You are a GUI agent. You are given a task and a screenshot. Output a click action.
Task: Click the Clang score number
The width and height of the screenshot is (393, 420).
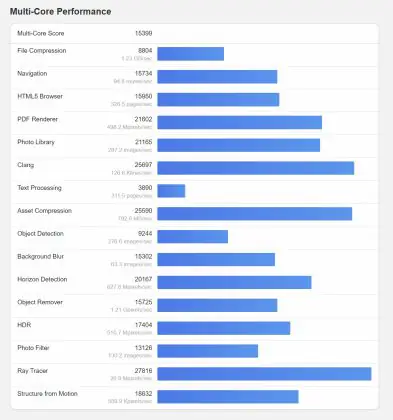click(x=143, y=165)
